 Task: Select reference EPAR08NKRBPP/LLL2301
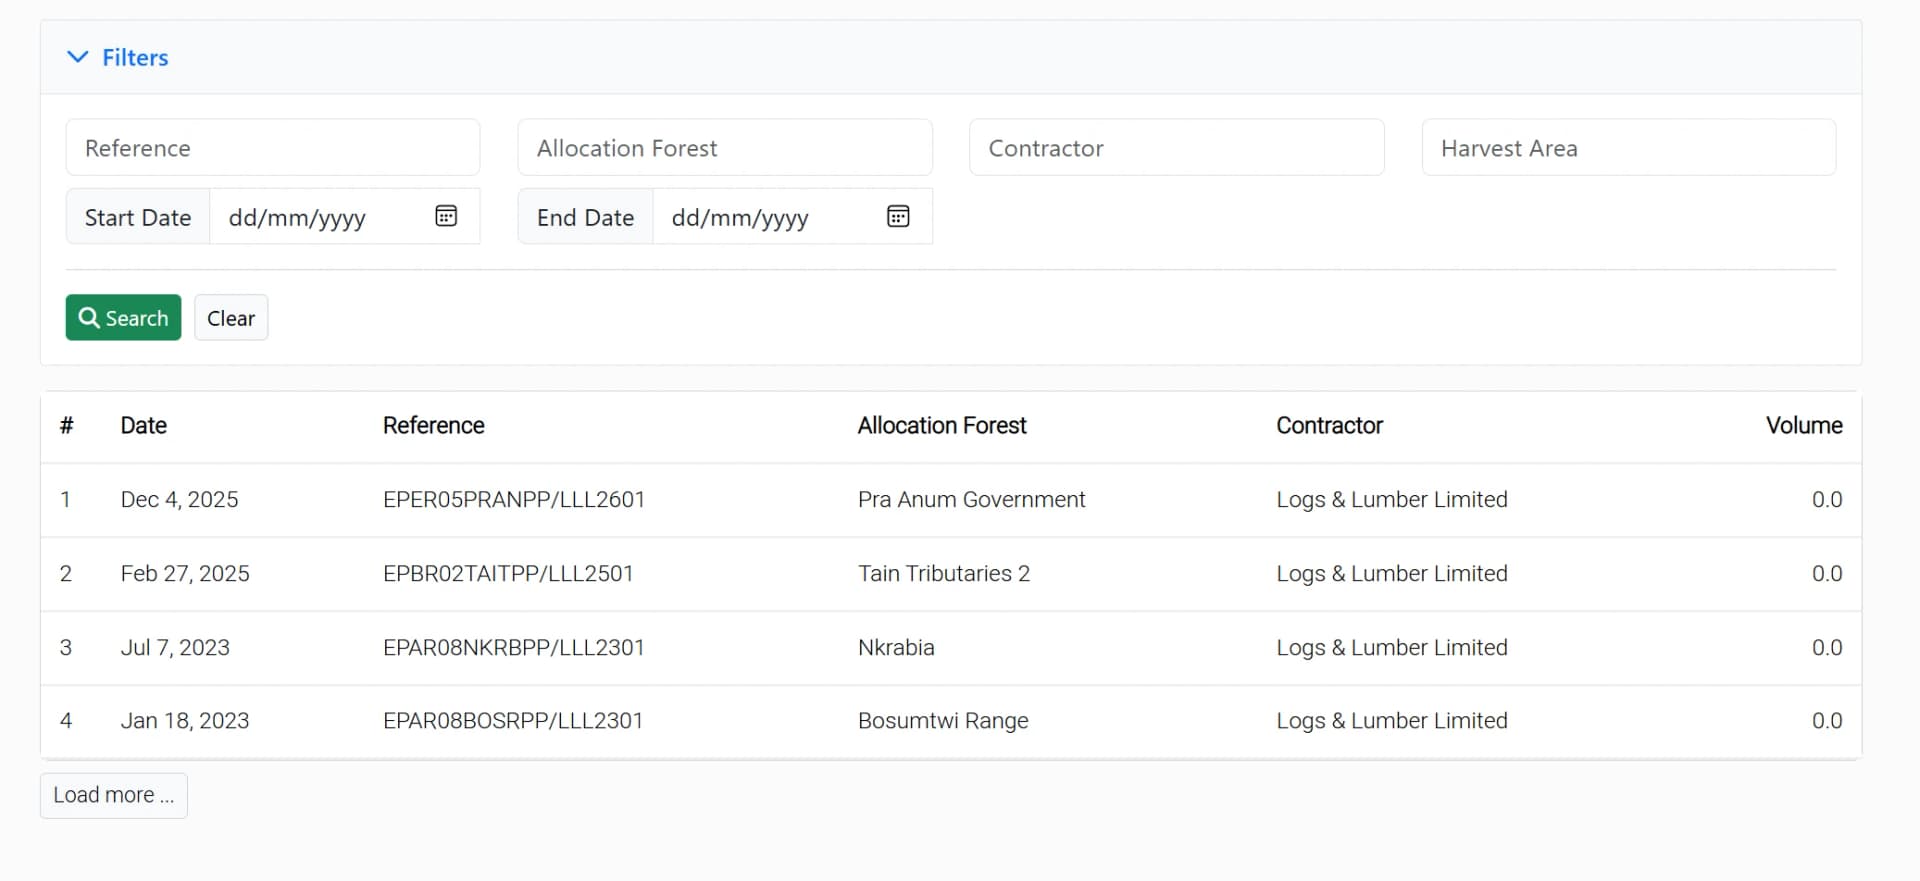pyautogui.click(x=514, y=648)
